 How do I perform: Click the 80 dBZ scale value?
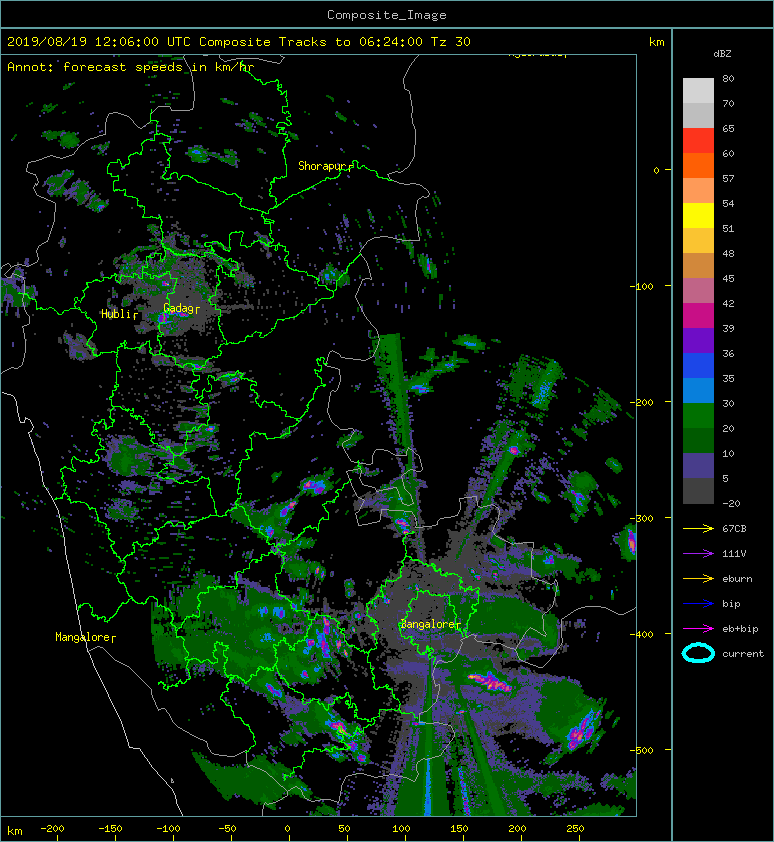(728, 78)
